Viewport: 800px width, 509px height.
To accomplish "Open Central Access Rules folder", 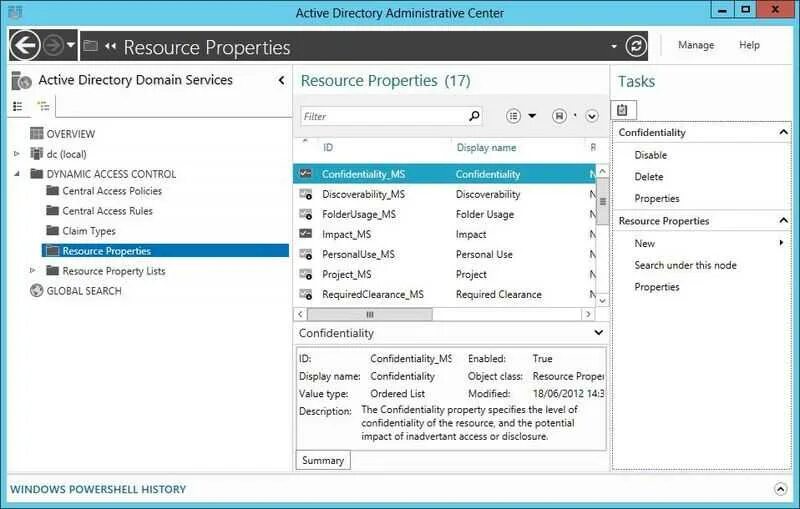I will click(107, 211).
